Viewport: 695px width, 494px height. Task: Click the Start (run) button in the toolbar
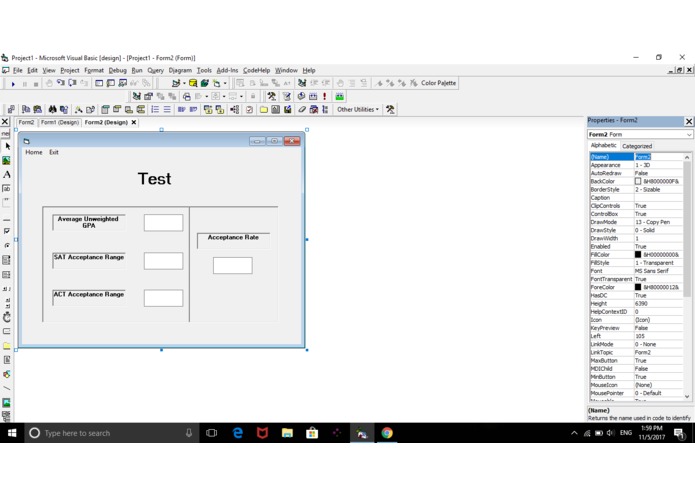click(13, 84)
